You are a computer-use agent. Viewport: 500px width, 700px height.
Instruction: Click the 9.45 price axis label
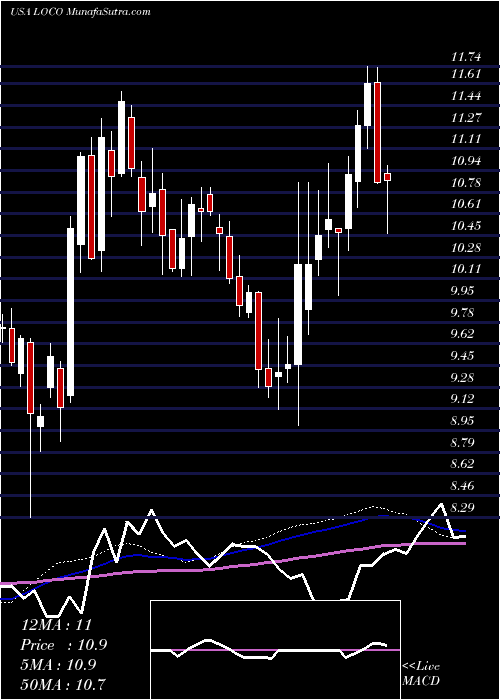[464, 356]
